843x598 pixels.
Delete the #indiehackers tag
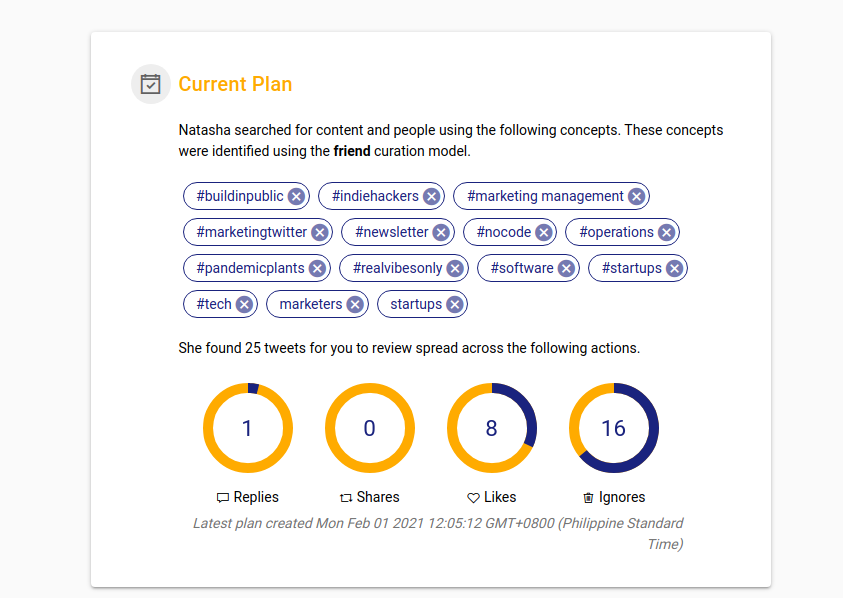[x=431, y=196]
